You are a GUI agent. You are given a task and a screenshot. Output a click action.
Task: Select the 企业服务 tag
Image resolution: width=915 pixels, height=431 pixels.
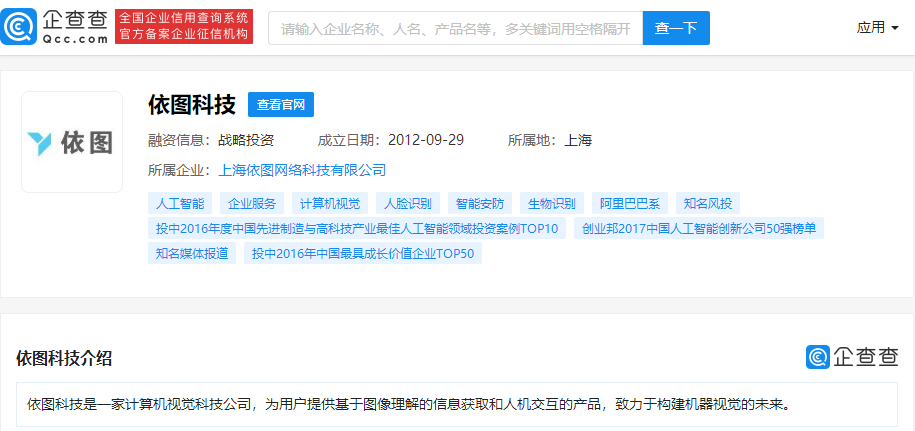tap(252, 203)
